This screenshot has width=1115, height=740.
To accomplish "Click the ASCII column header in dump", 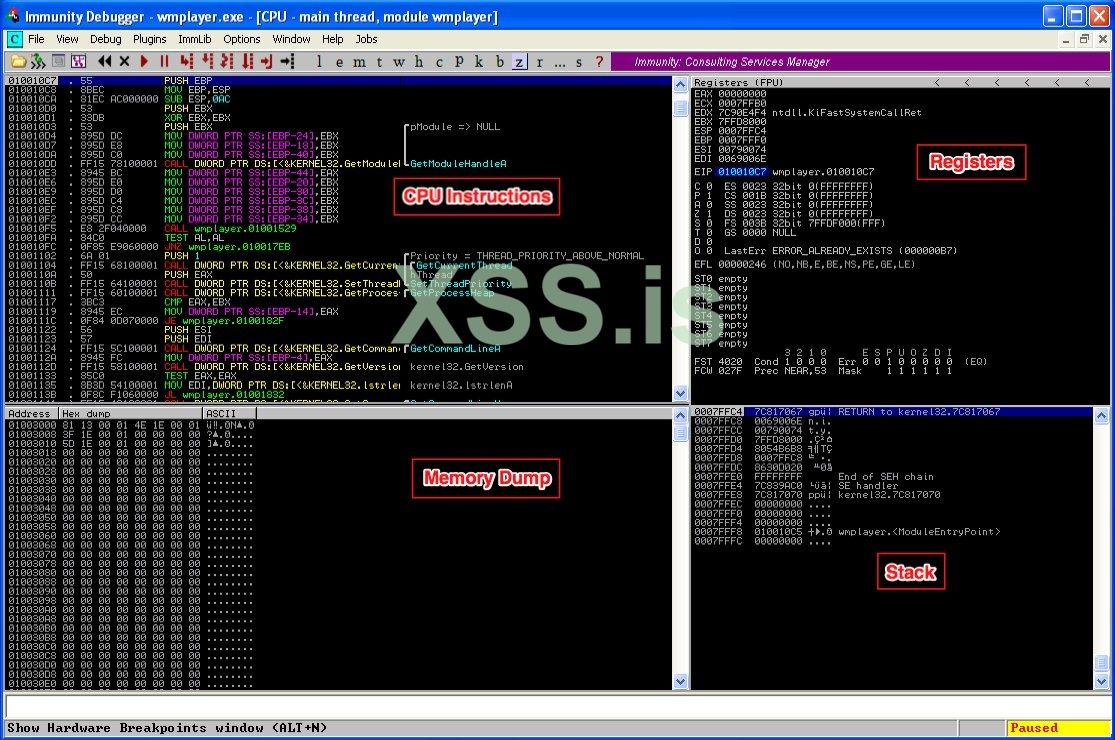I will point(230,414).
